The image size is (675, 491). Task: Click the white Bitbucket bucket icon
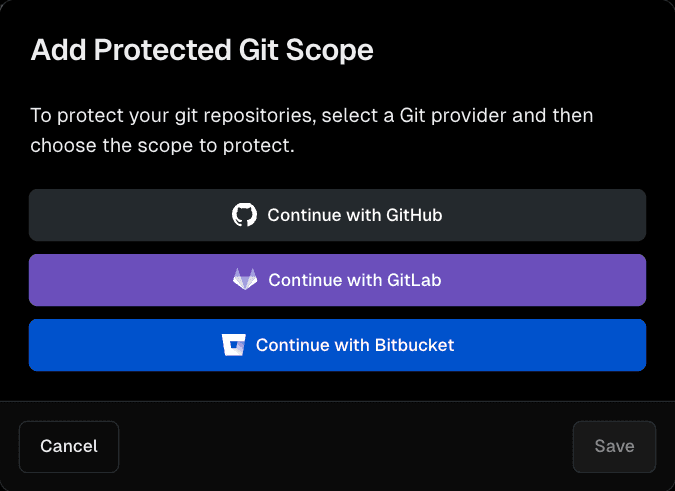233,345
